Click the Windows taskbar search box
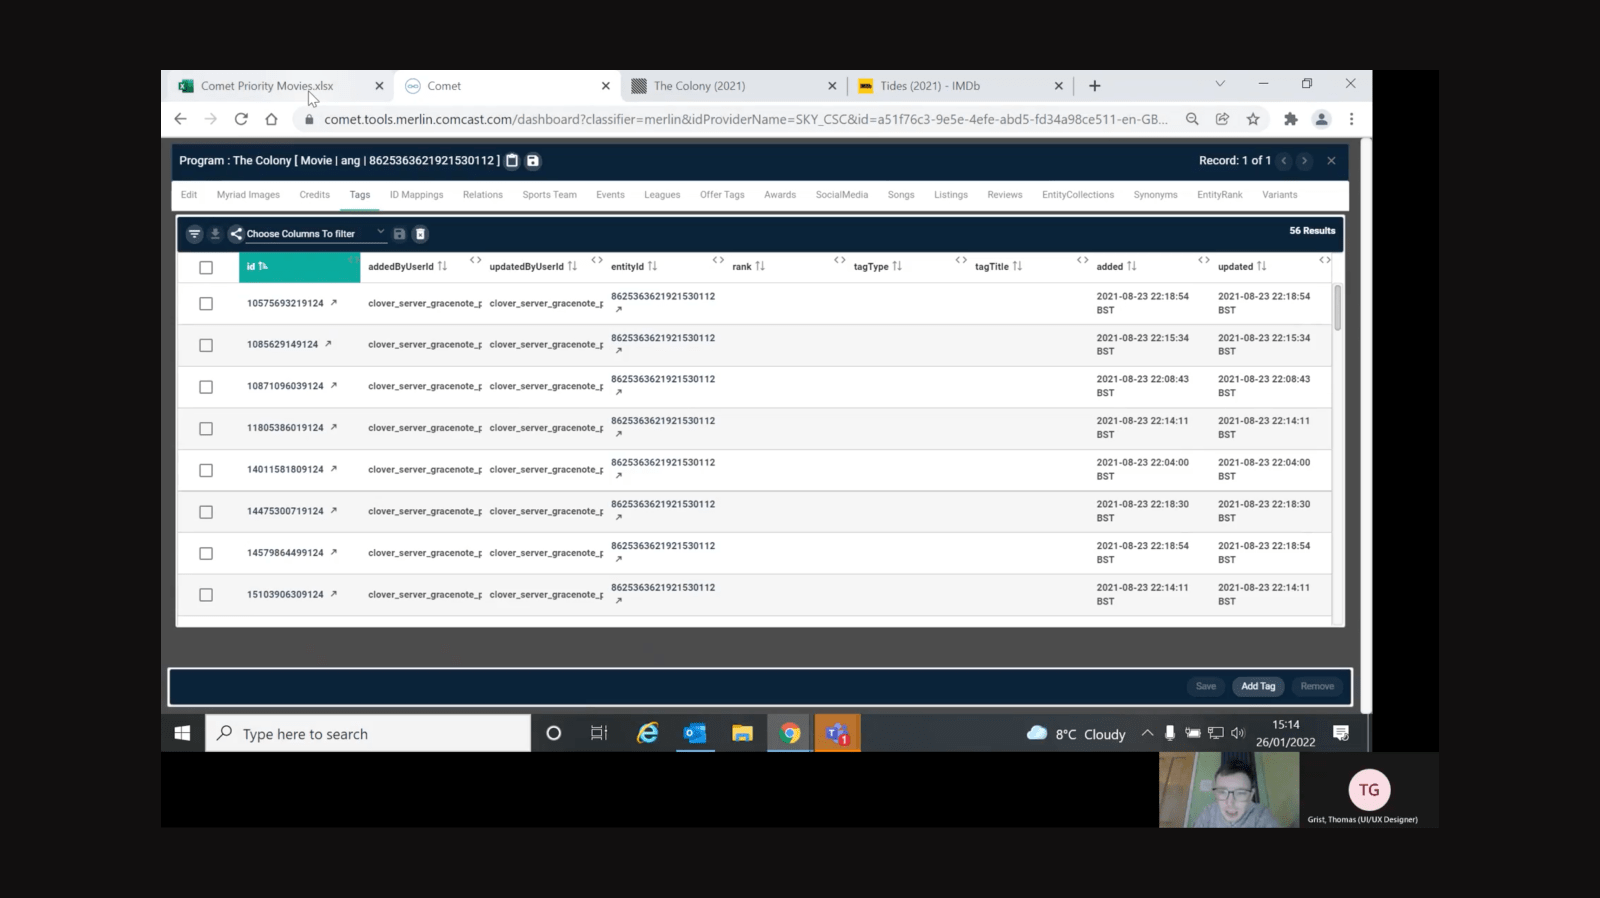 tap(368, 734)
